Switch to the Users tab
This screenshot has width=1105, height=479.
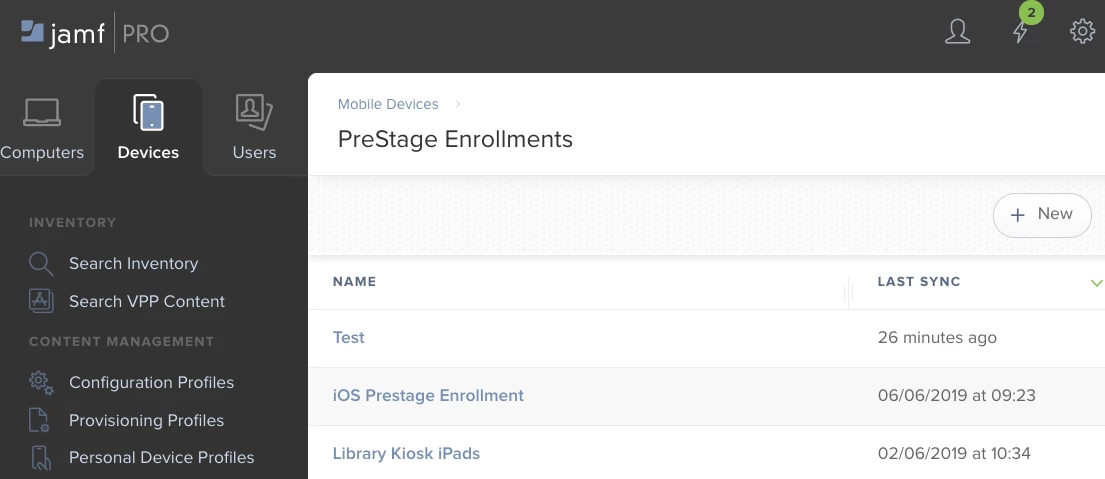pyautogui.click(x=254, y=128)
